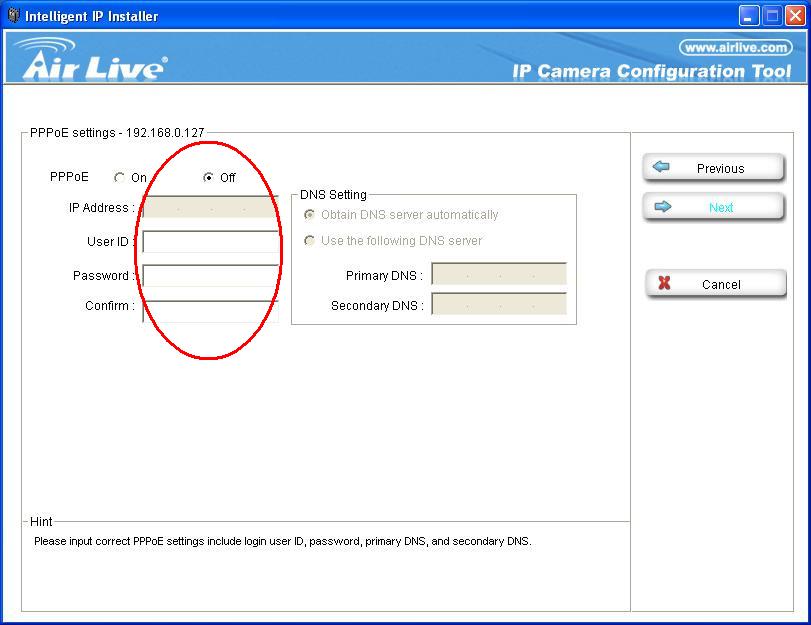Click the AirLive logo in the banner
The height and width of the screenshot is (625, 811).
pyautogui.click(x=92, y=59)
